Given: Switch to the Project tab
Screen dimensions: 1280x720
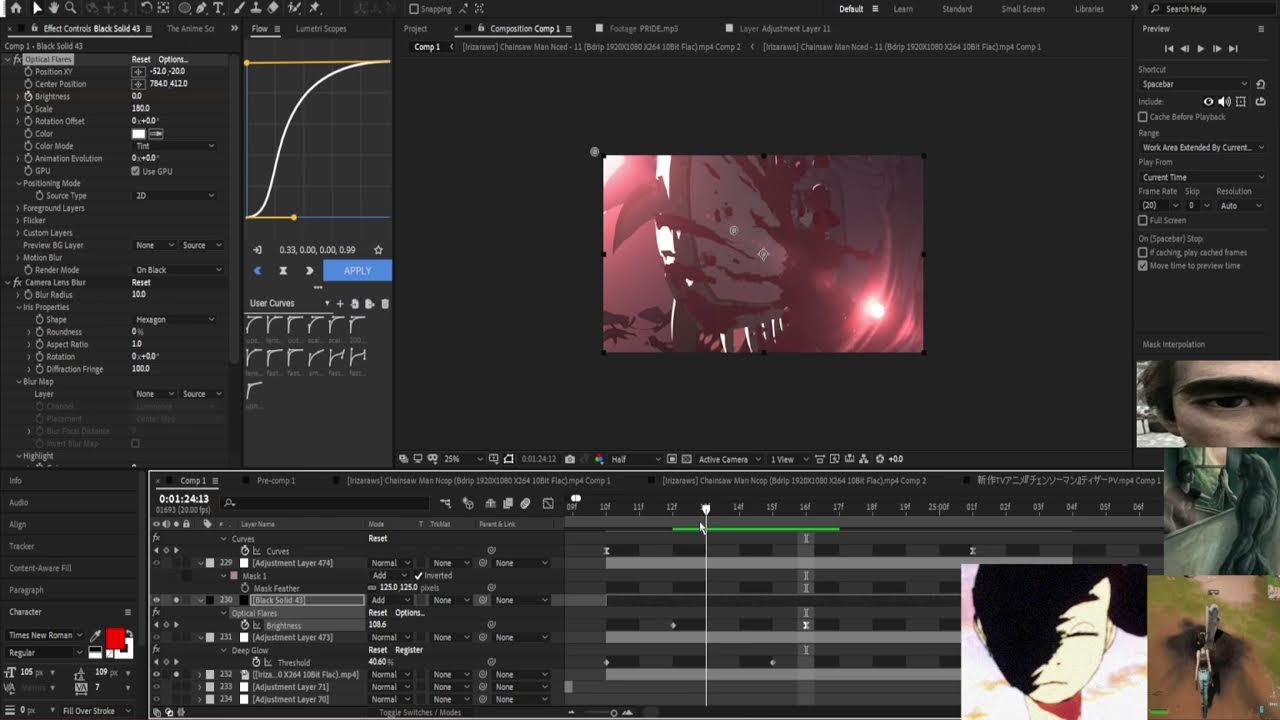Looking at the screenshot, I should [x=416, y=29].
